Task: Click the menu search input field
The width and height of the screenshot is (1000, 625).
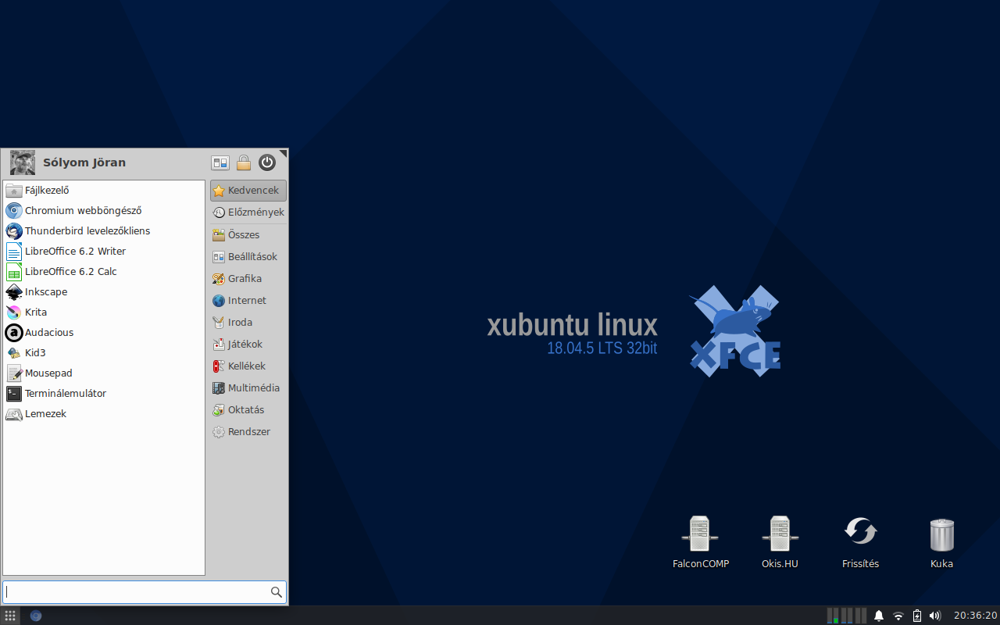Action: pyautogui.click(x=135, y=592)
